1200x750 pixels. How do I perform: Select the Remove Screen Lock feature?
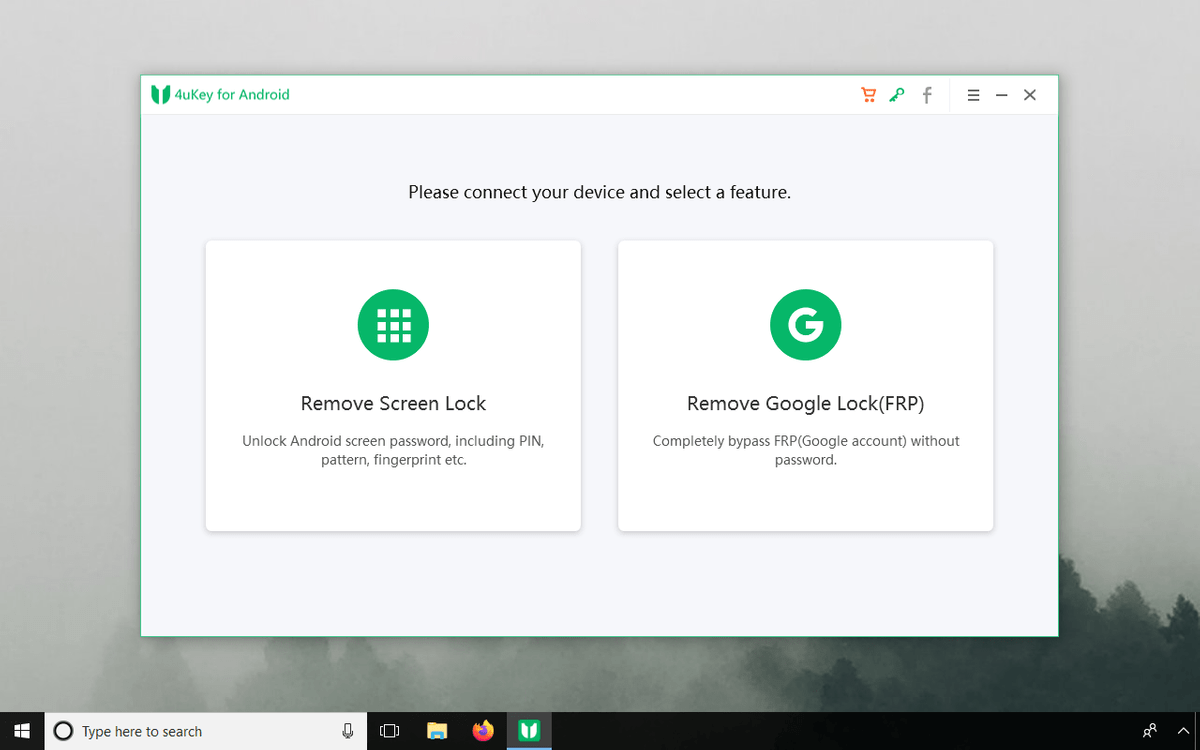point(393,403)
